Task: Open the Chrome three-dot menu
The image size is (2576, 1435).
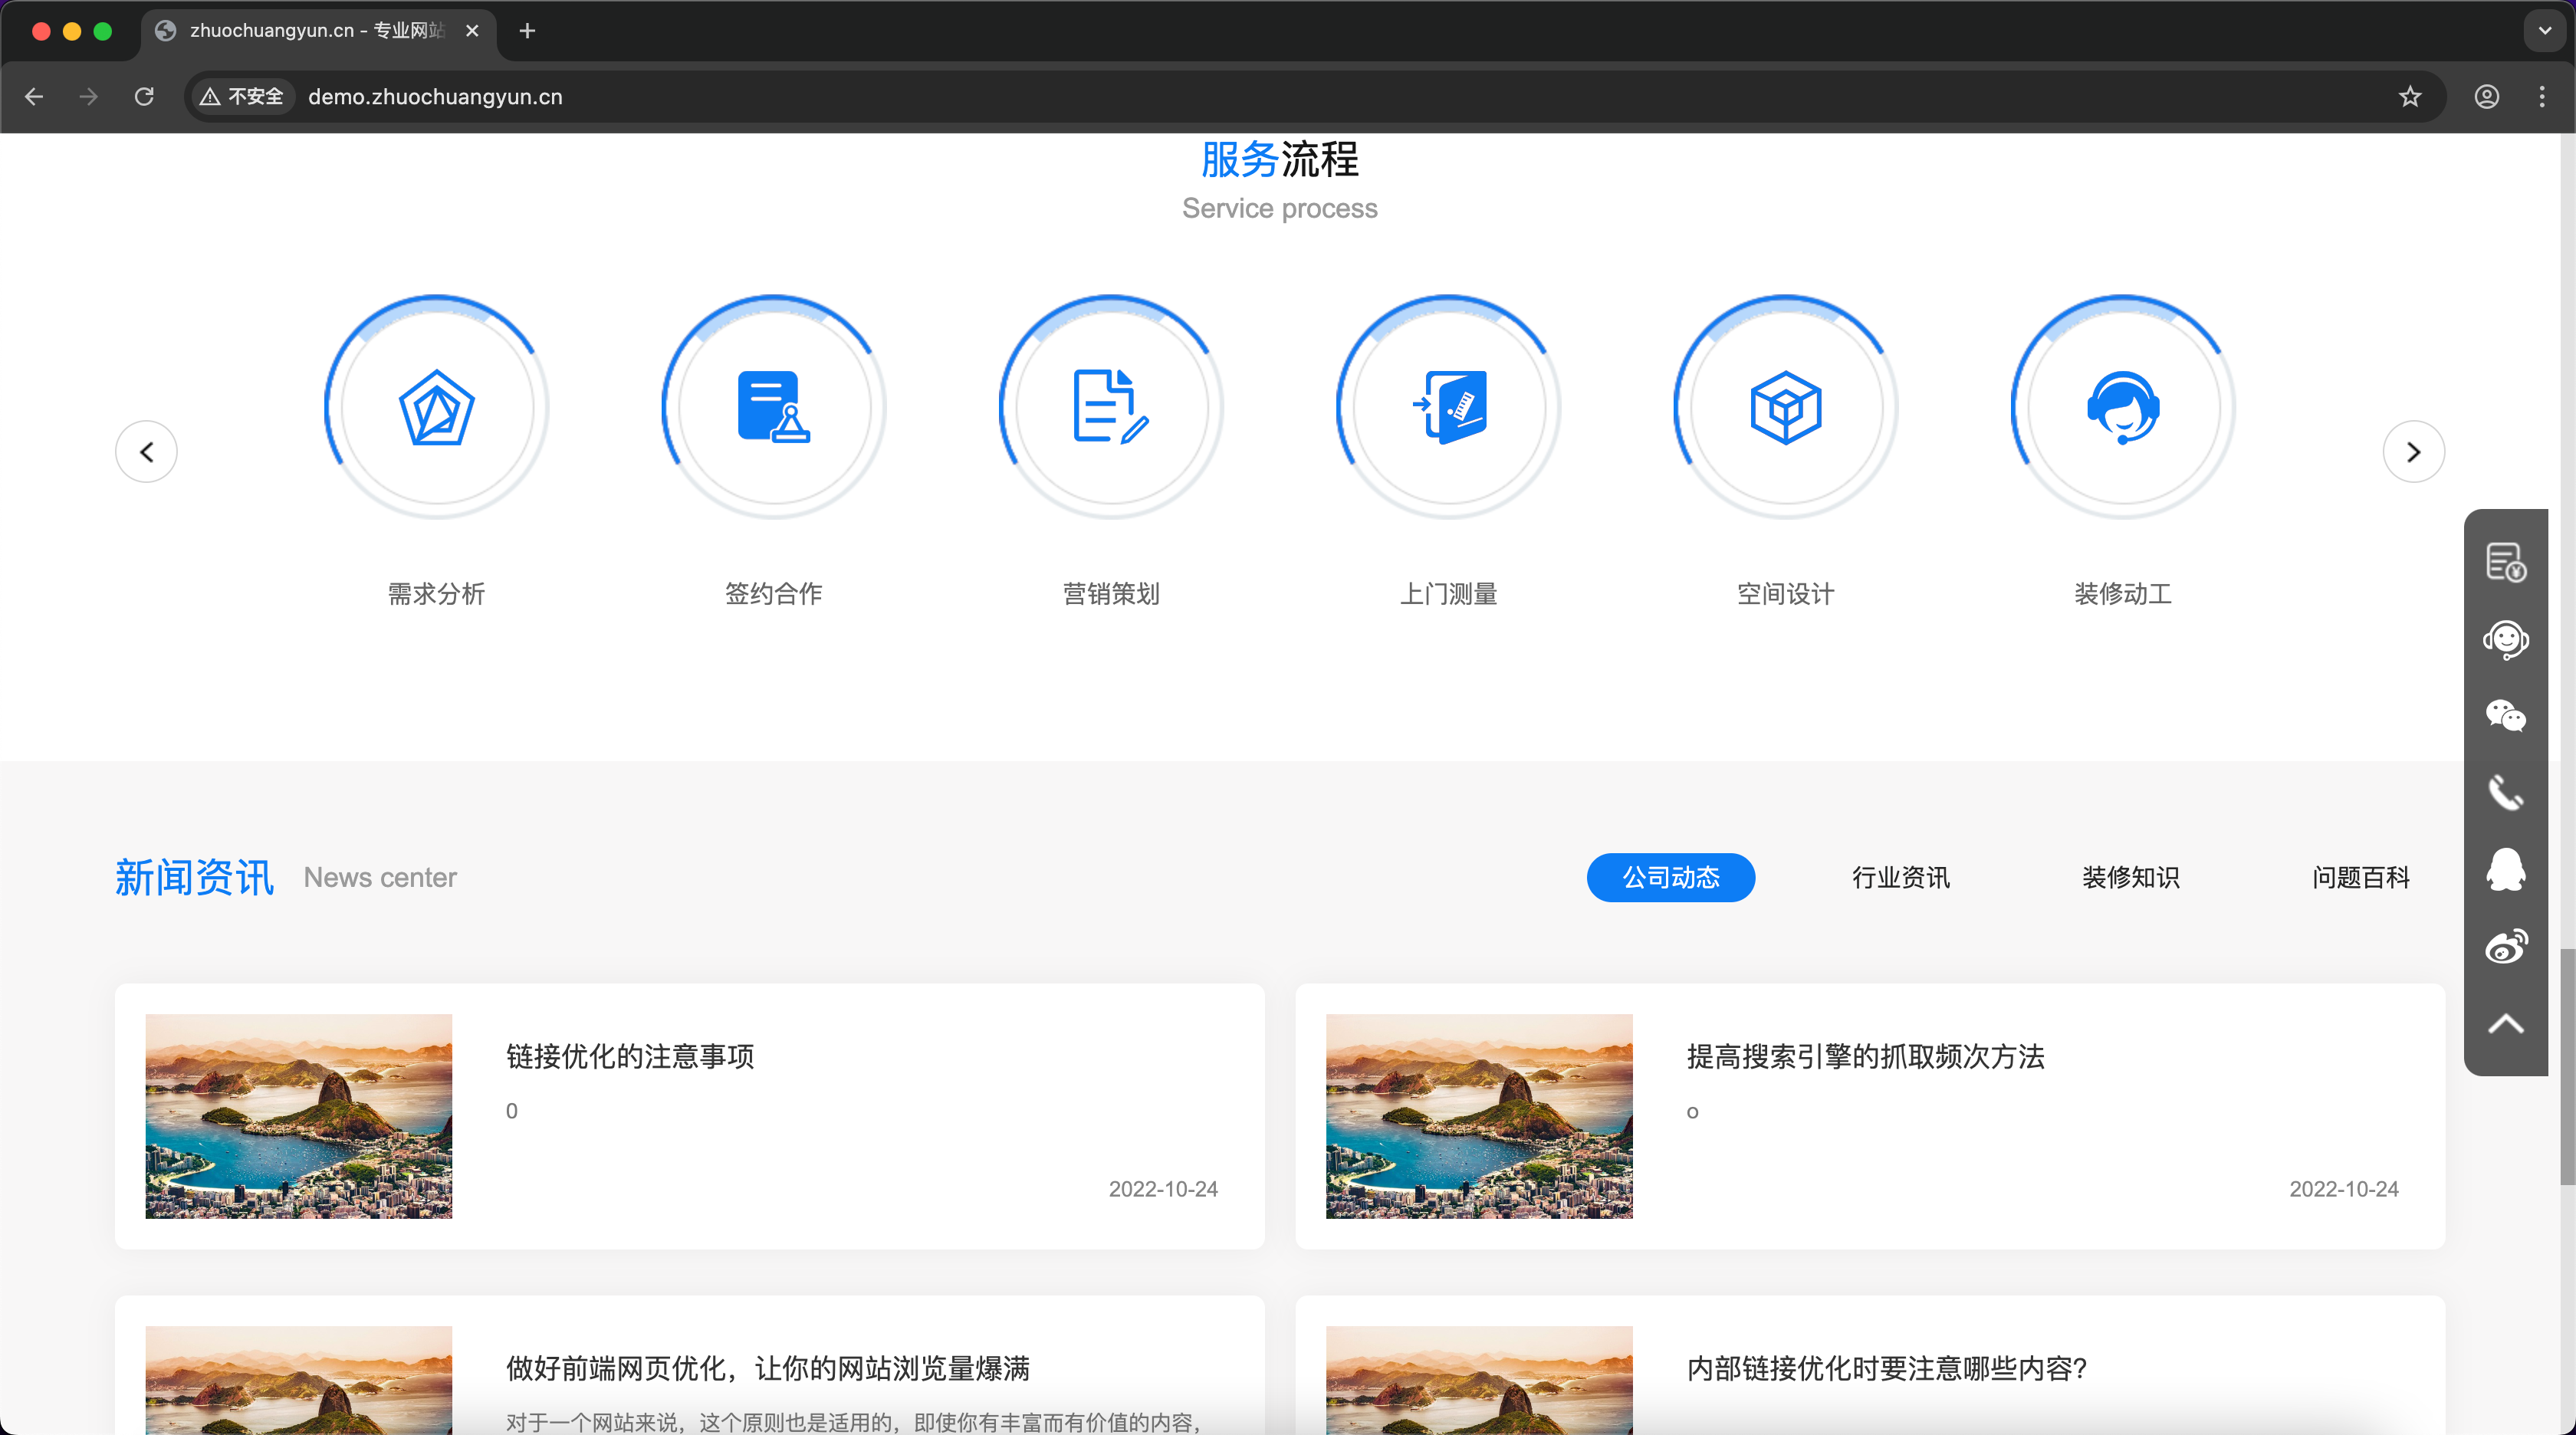Action: point(2542,96)
